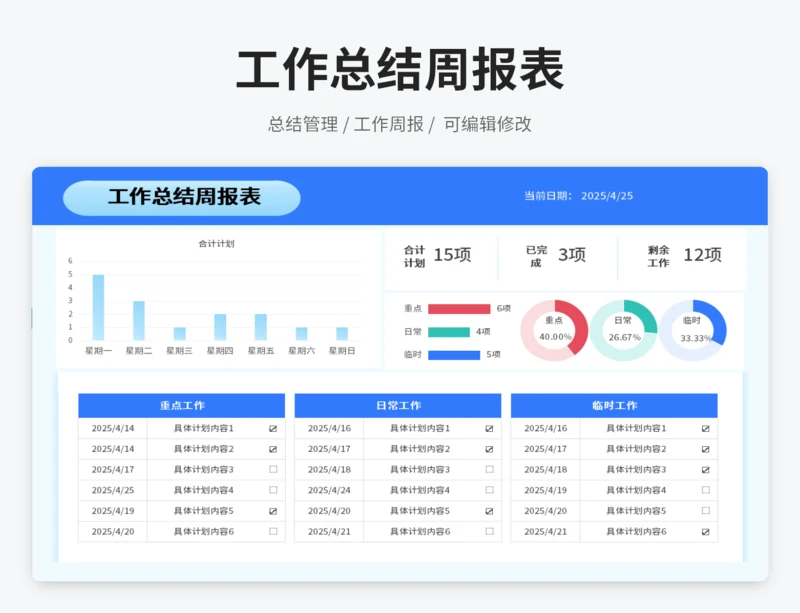The width and height of the screenshot is (800, 613).
Task: Check 临时工作 具体计划内容5 checkbox
Action: (x=706, y=511)
